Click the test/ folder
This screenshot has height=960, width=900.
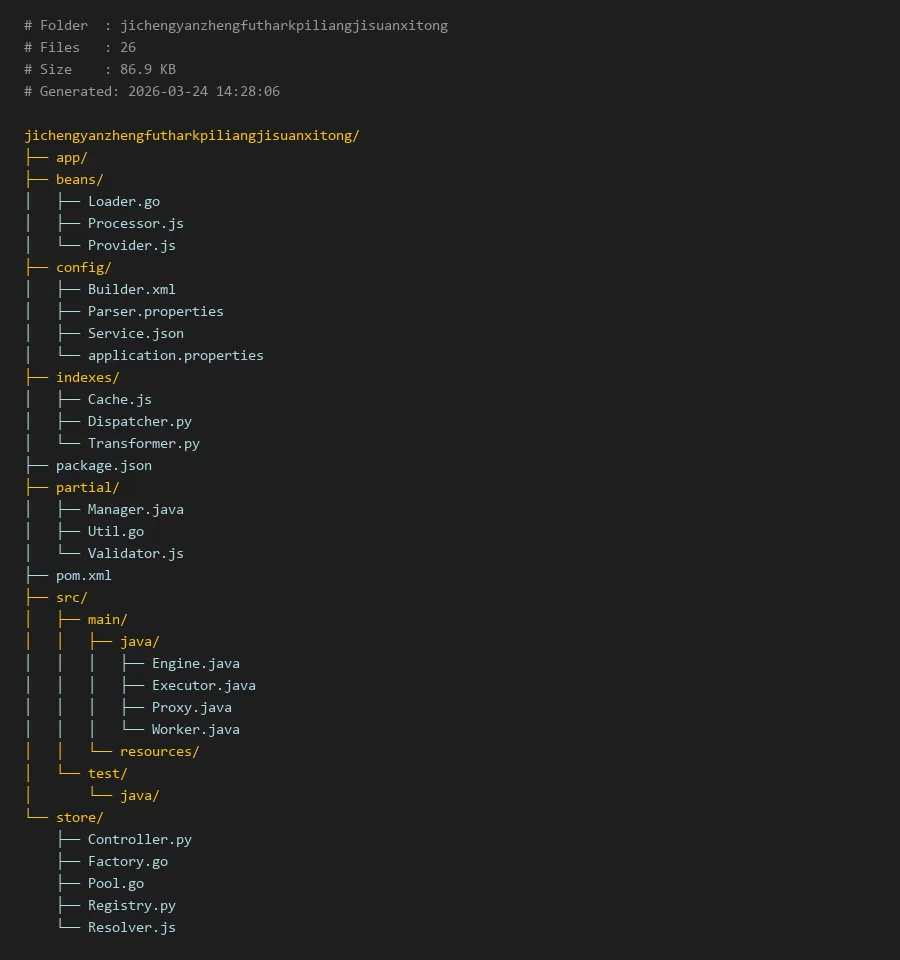(107, 773)
